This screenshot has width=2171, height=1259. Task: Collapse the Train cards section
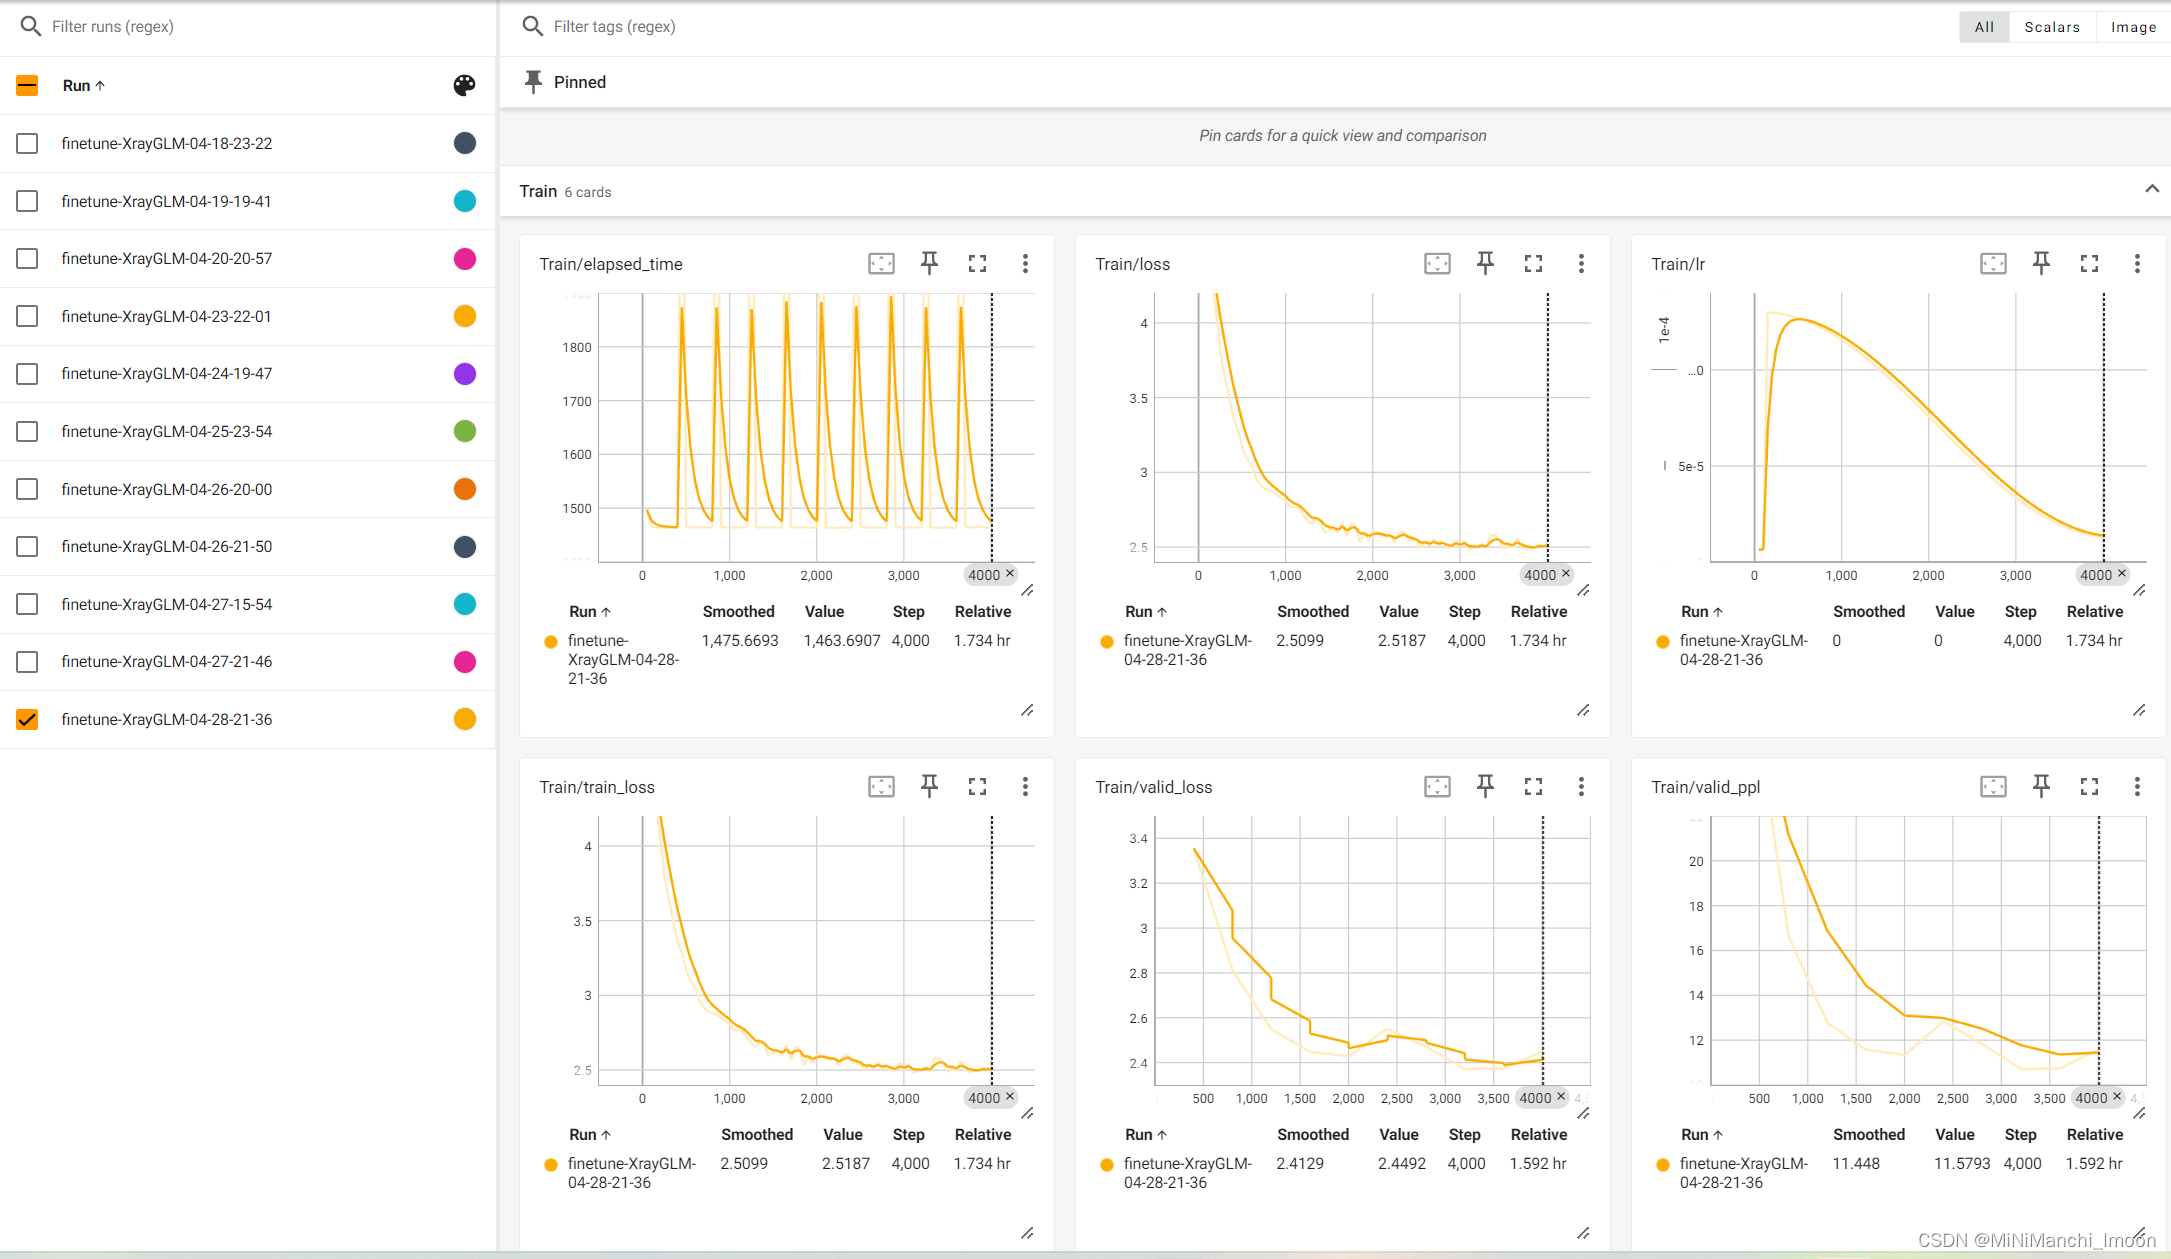2151,190
